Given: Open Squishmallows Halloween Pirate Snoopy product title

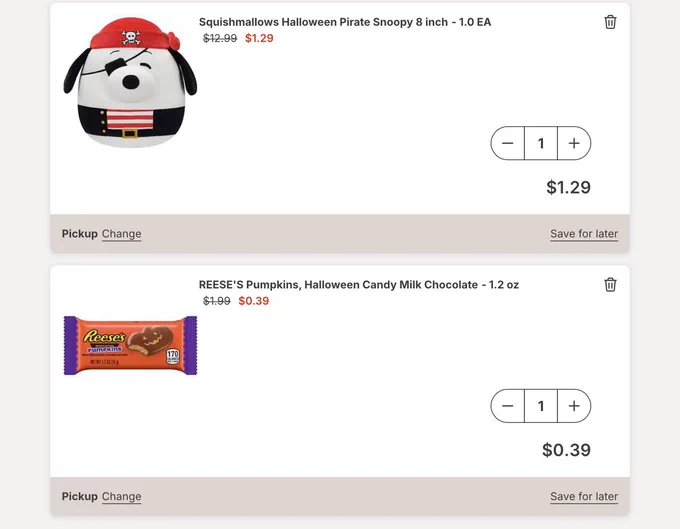Looking at the screenshot, I should pos(345,22).
